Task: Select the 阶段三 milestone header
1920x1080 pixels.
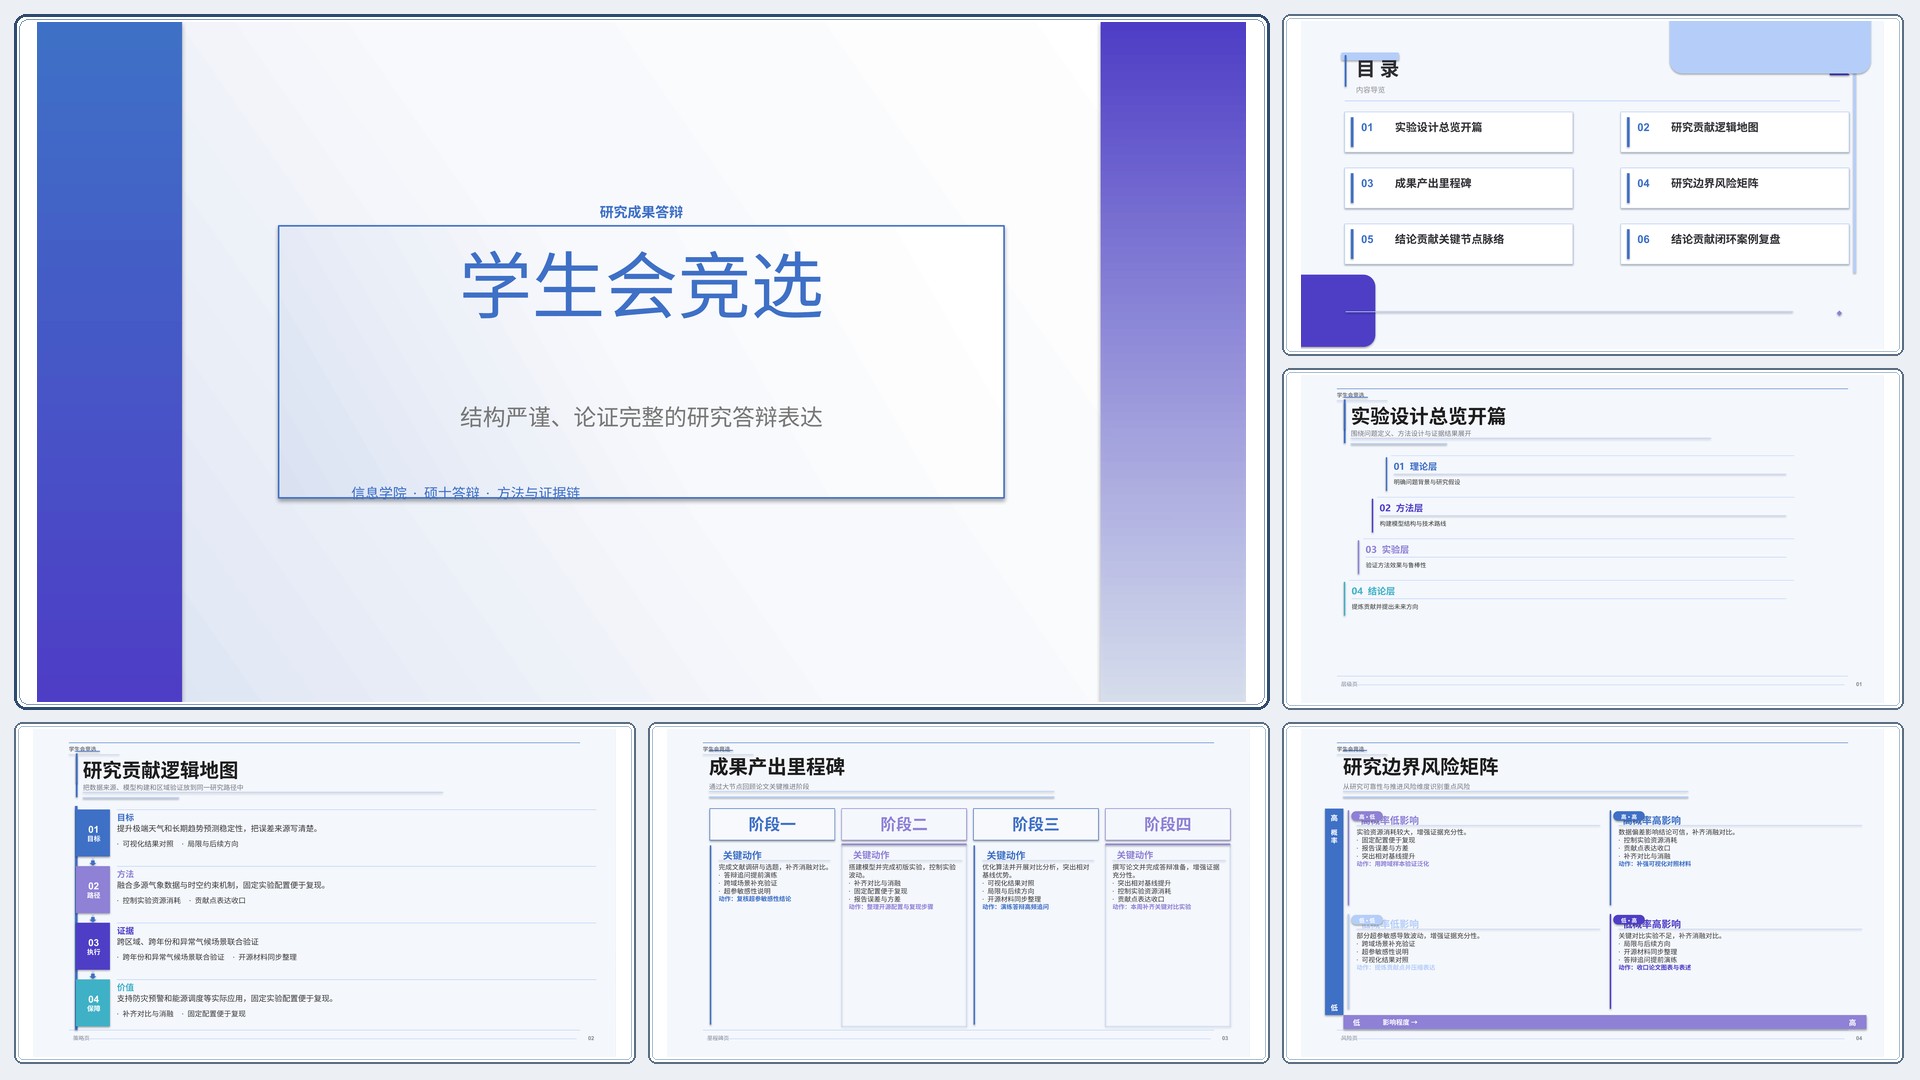Action: coord(1035,824)
